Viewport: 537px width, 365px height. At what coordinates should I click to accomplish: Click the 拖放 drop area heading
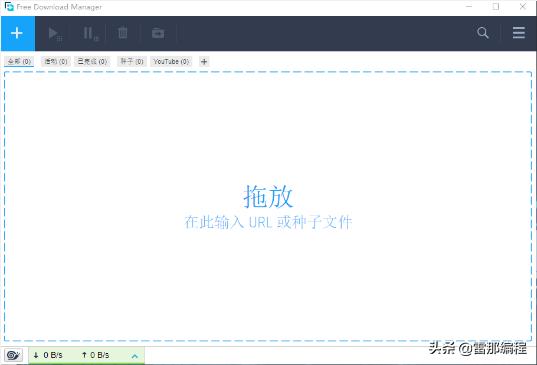(268, 197)
